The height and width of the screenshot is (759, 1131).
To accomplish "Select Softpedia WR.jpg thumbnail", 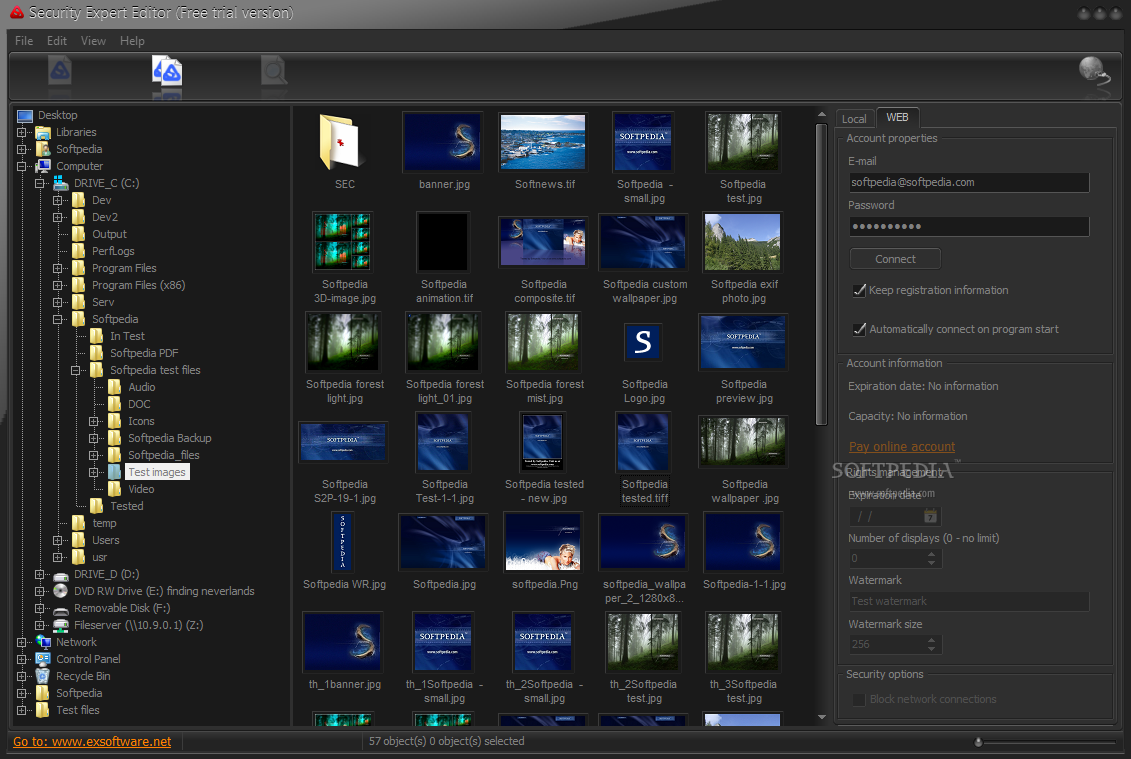I will (342, 543).
